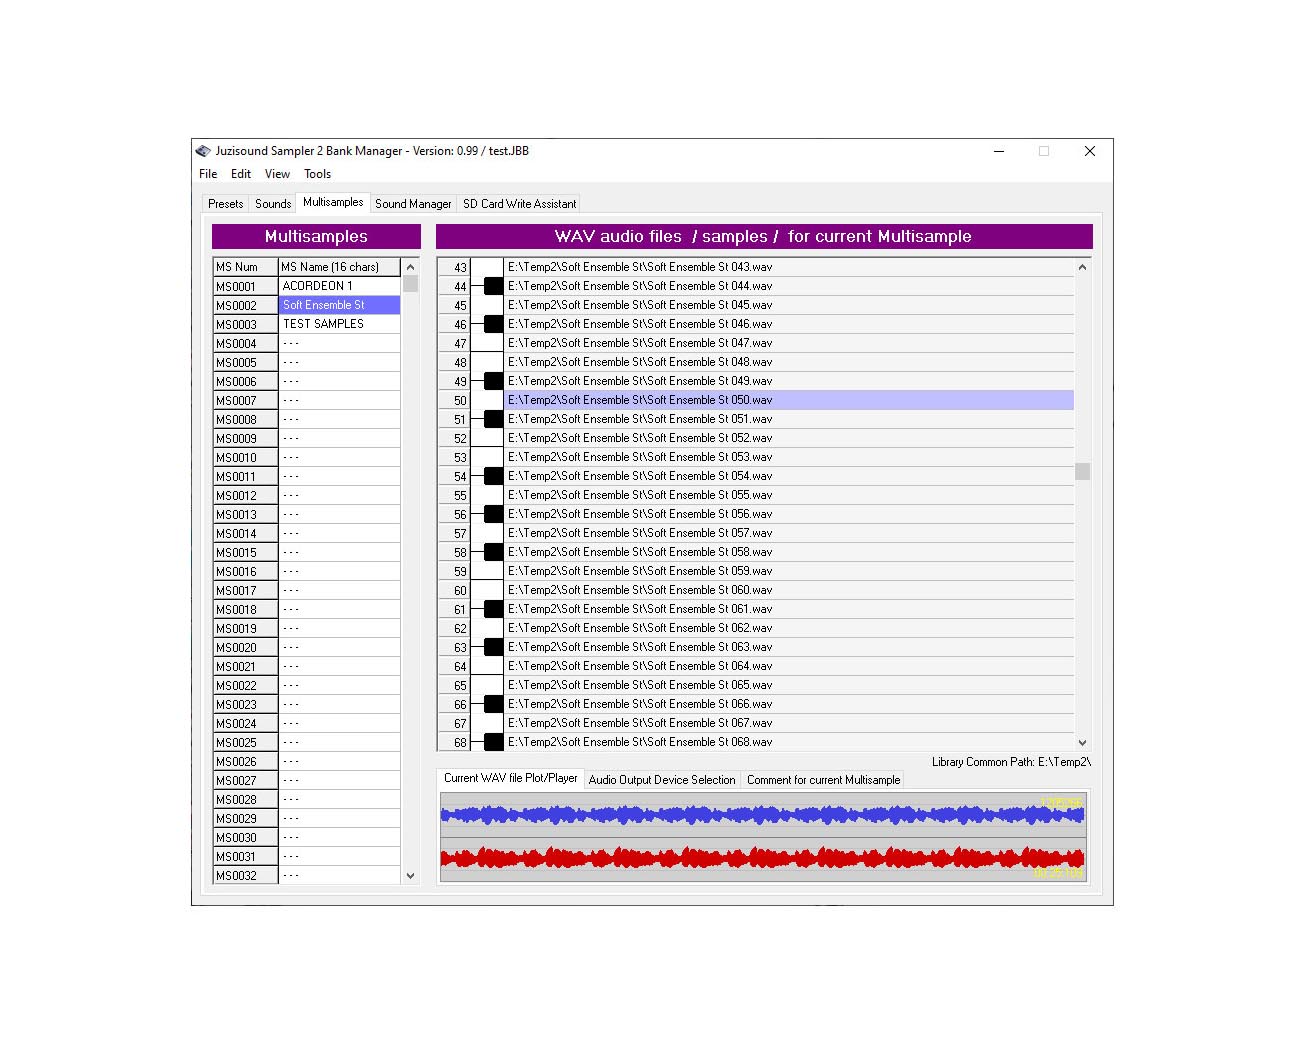Open the SD Card Write Assistant tab
This screenshot has width=1306, height=1044.
[519, 204]
